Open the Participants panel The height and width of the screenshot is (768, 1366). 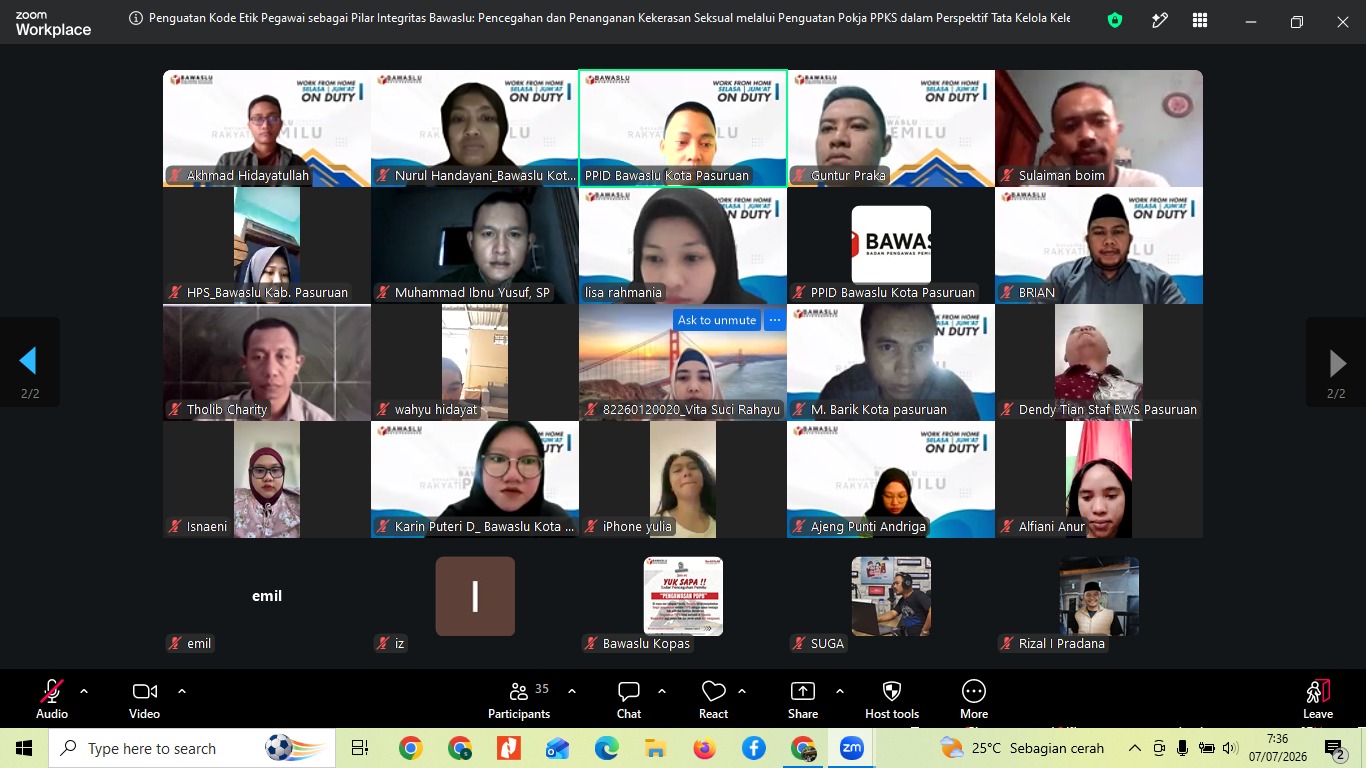tap(519, 699)
